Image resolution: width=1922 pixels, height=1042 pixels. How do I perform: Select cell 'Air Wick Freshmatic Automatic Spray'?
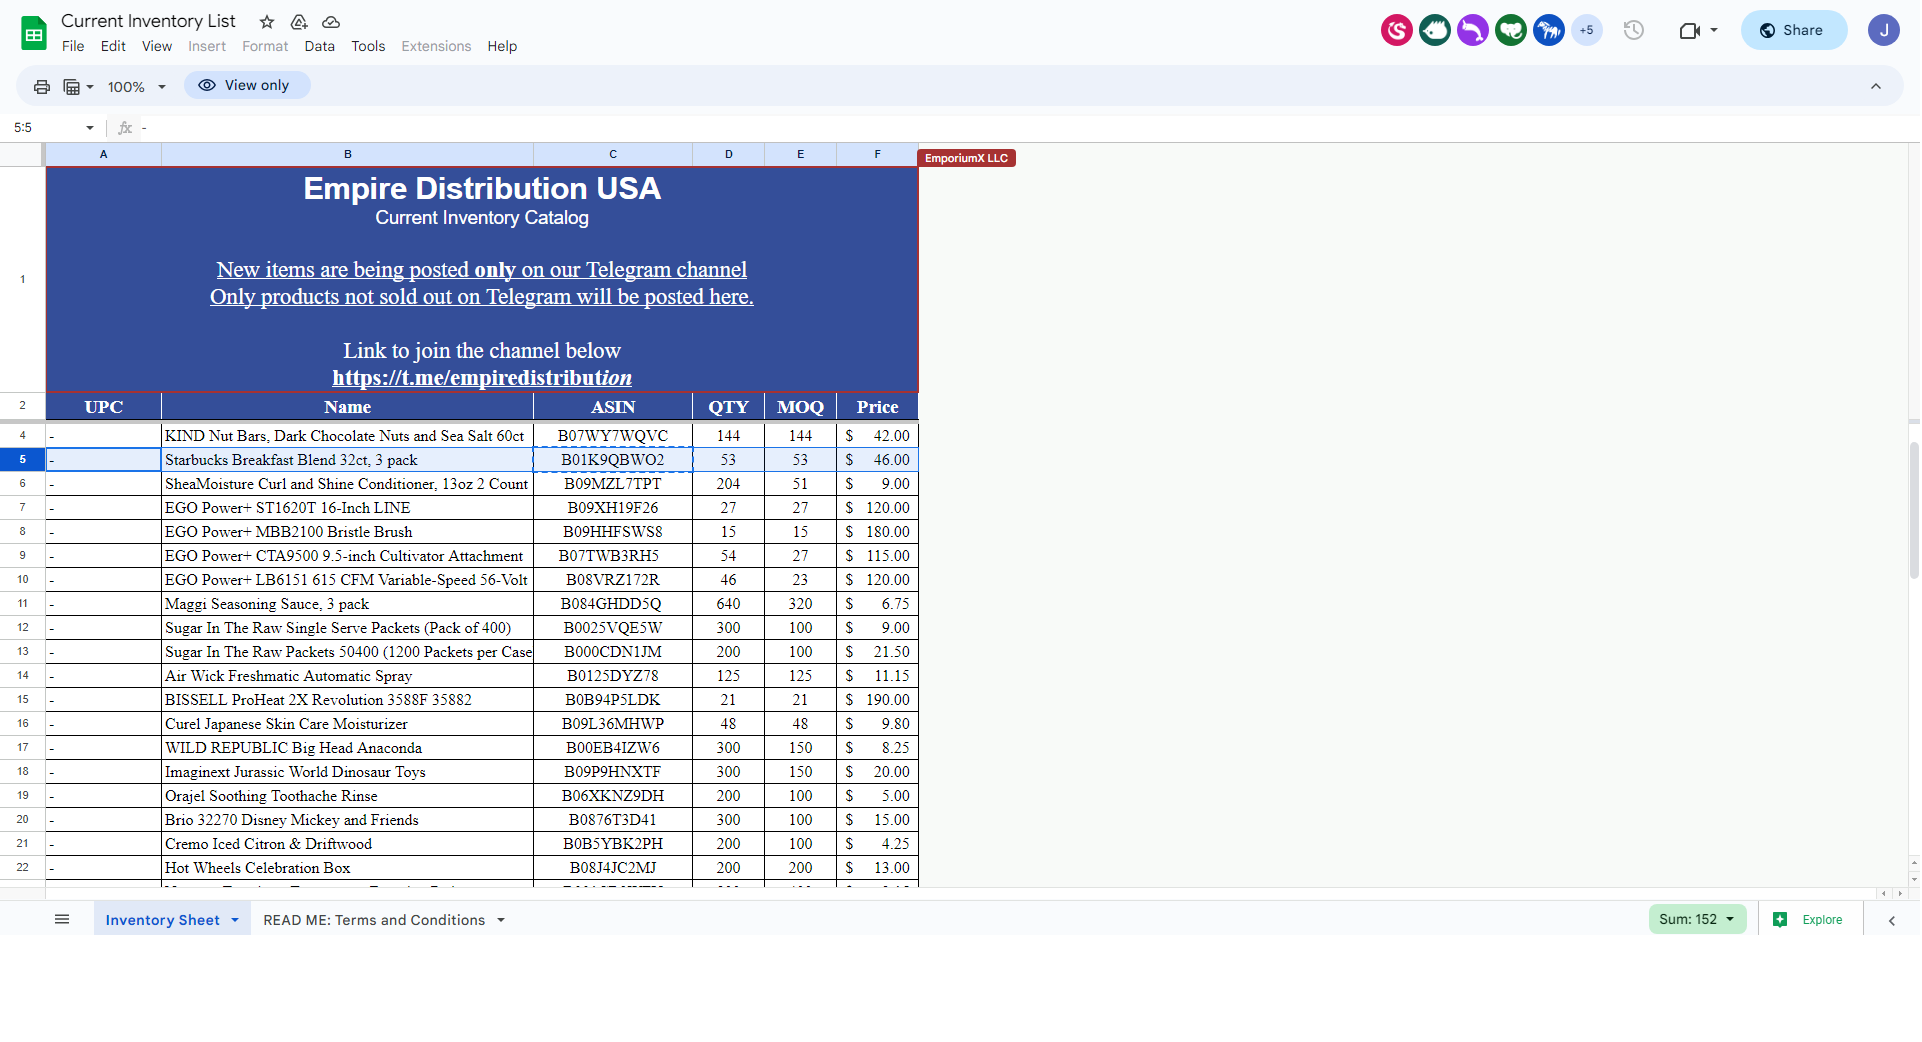[347, 676]
